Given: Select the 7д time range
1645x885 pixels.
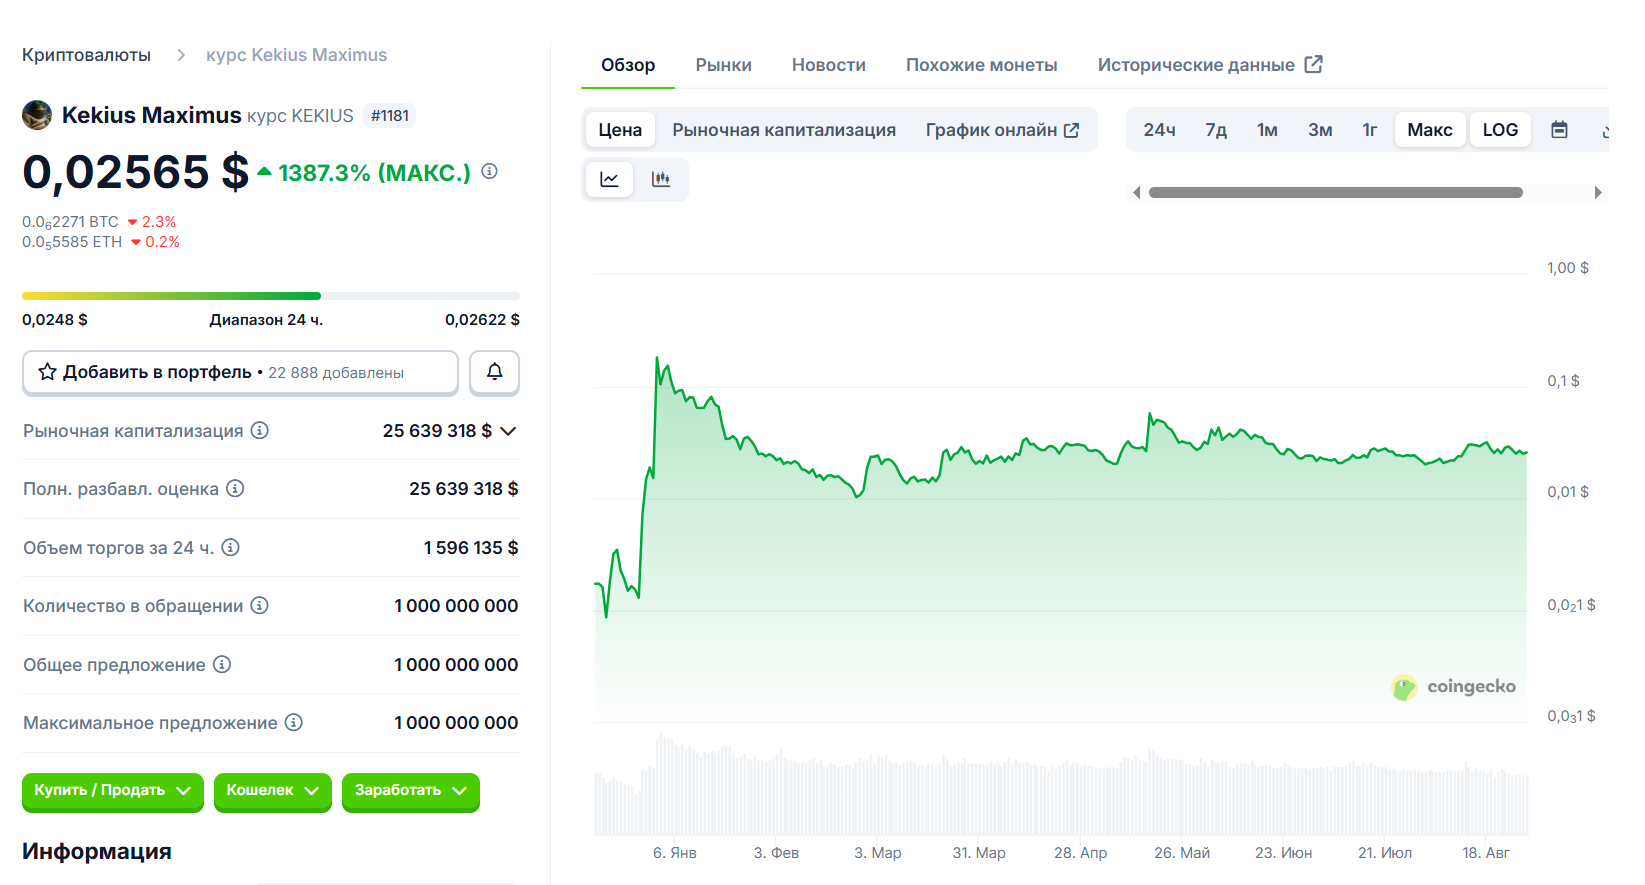Looking at the screenshot, I should [1216, 130].
